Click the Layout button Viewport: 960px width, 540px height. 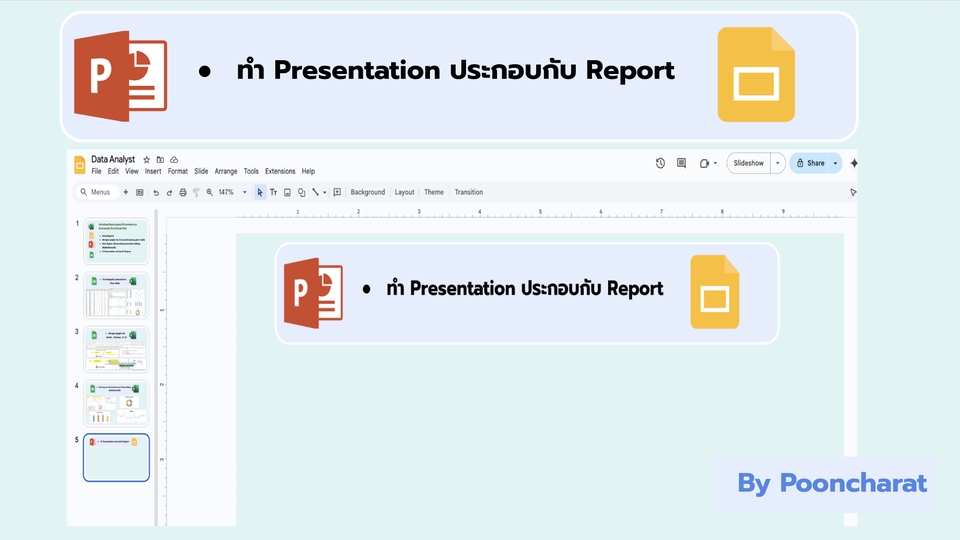404,192
